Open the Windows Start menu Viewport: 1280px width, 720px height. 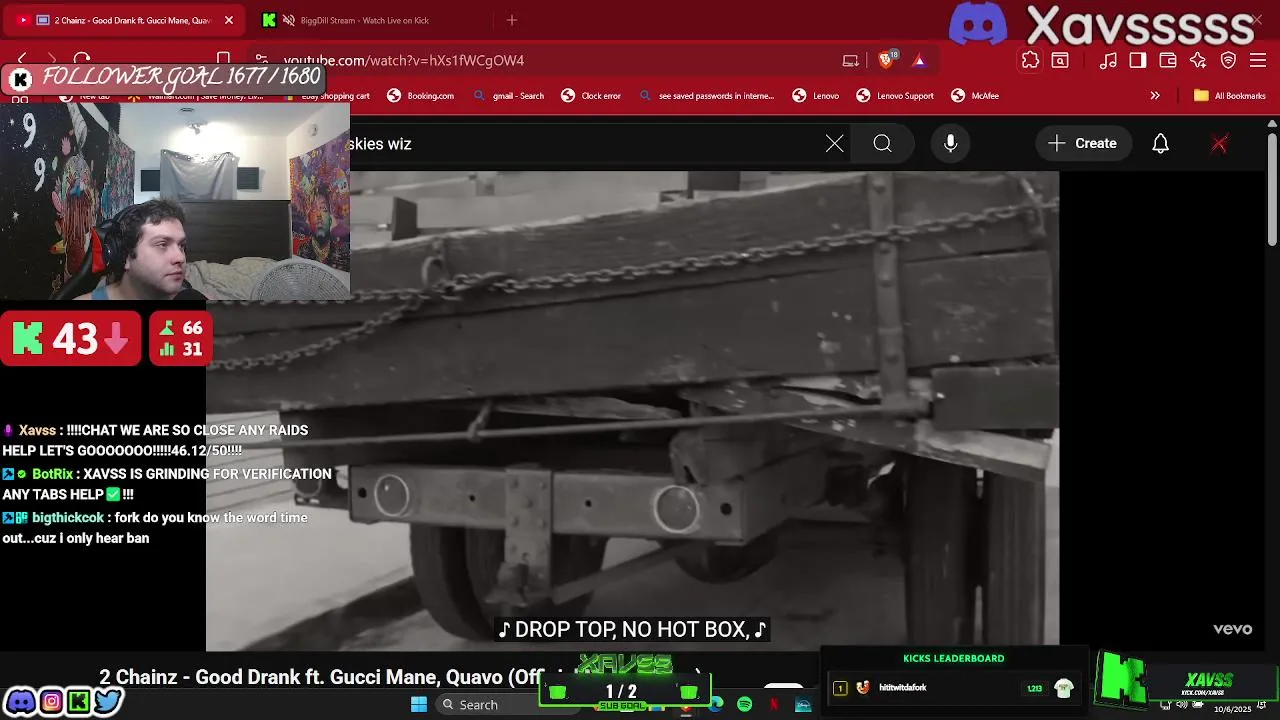419,705
